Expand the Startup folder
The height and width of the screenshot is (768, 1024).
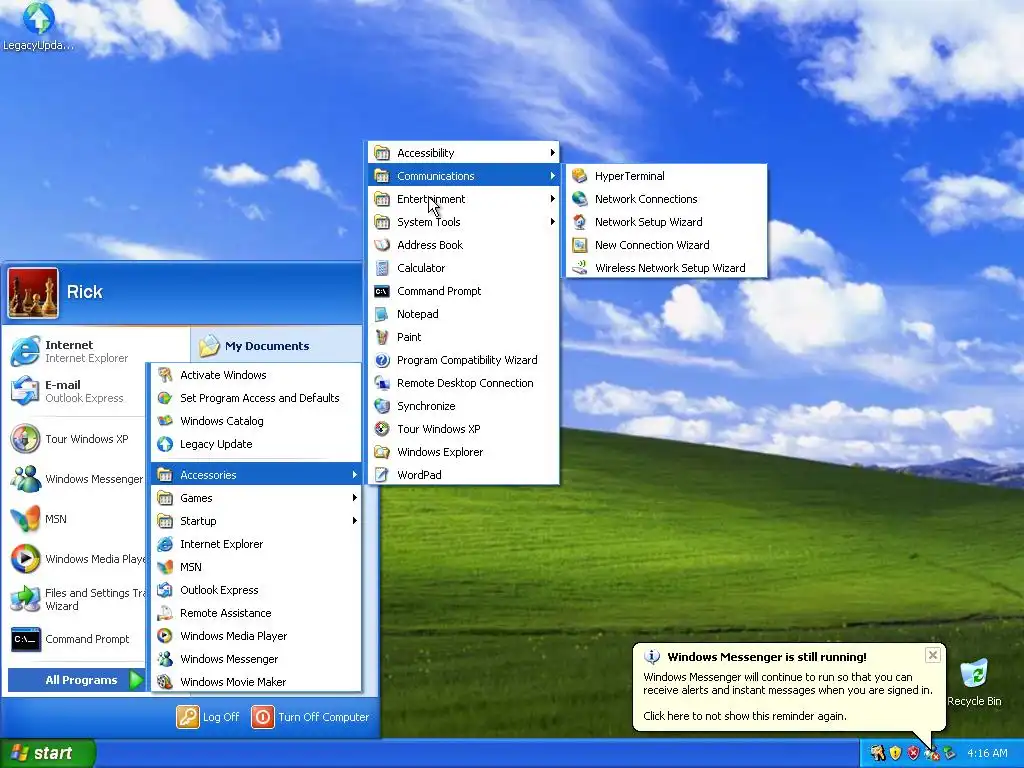click(x=256, y=520)
